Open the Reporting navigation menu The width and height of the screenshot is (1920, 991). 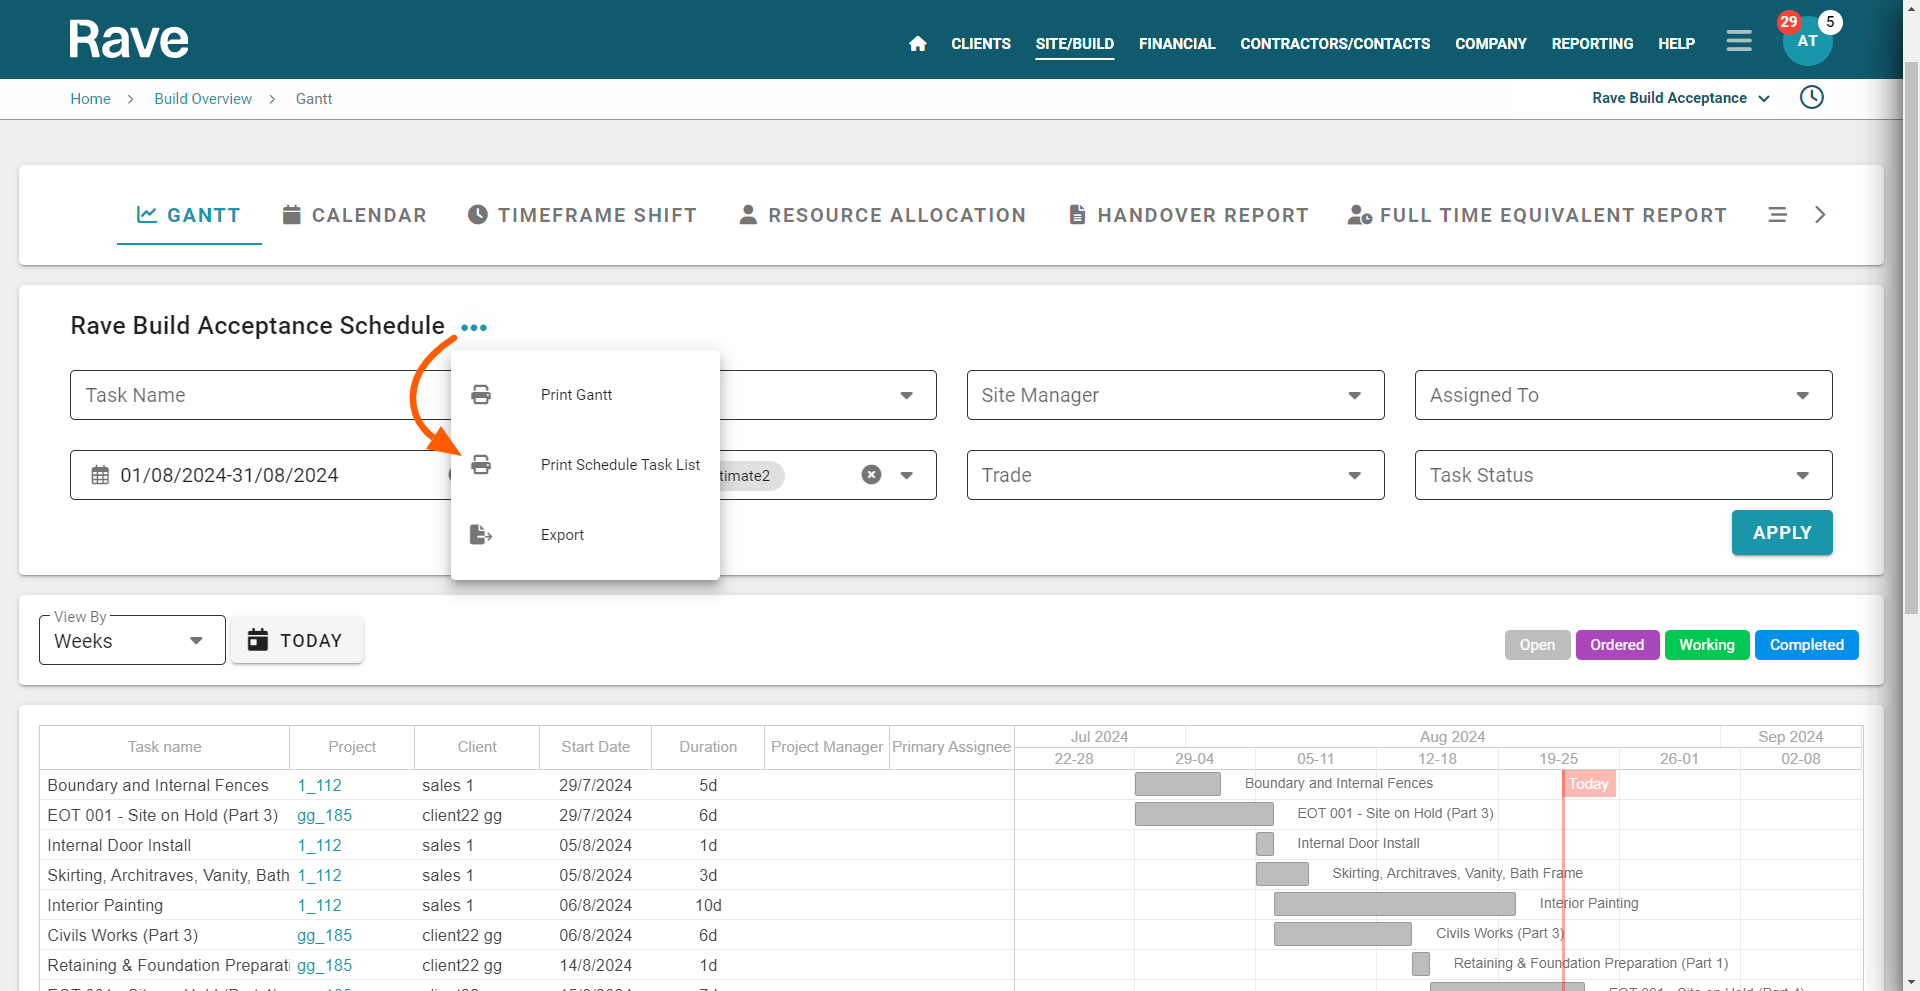[1592, 44]
